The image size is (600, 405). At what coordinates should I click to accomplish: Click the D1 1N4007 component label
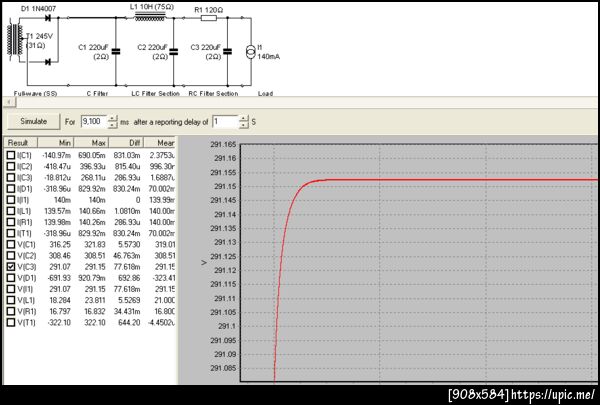tap(36, 8)
